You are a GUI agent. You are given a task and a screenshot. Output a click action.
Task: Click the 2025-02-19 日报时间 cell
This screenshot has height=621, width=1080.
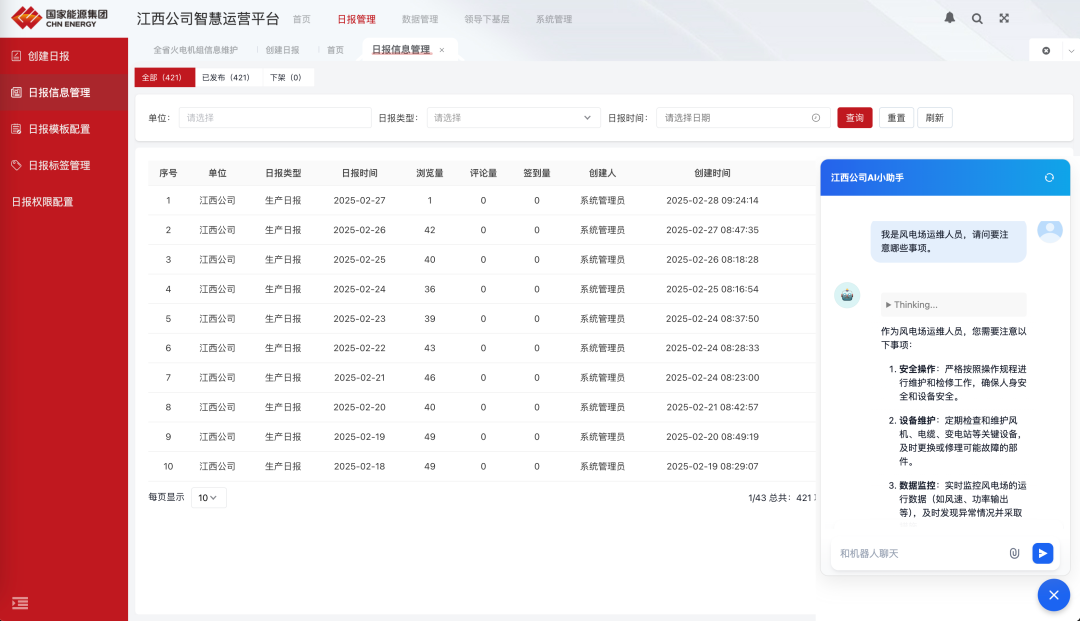(x=360, y=437)
